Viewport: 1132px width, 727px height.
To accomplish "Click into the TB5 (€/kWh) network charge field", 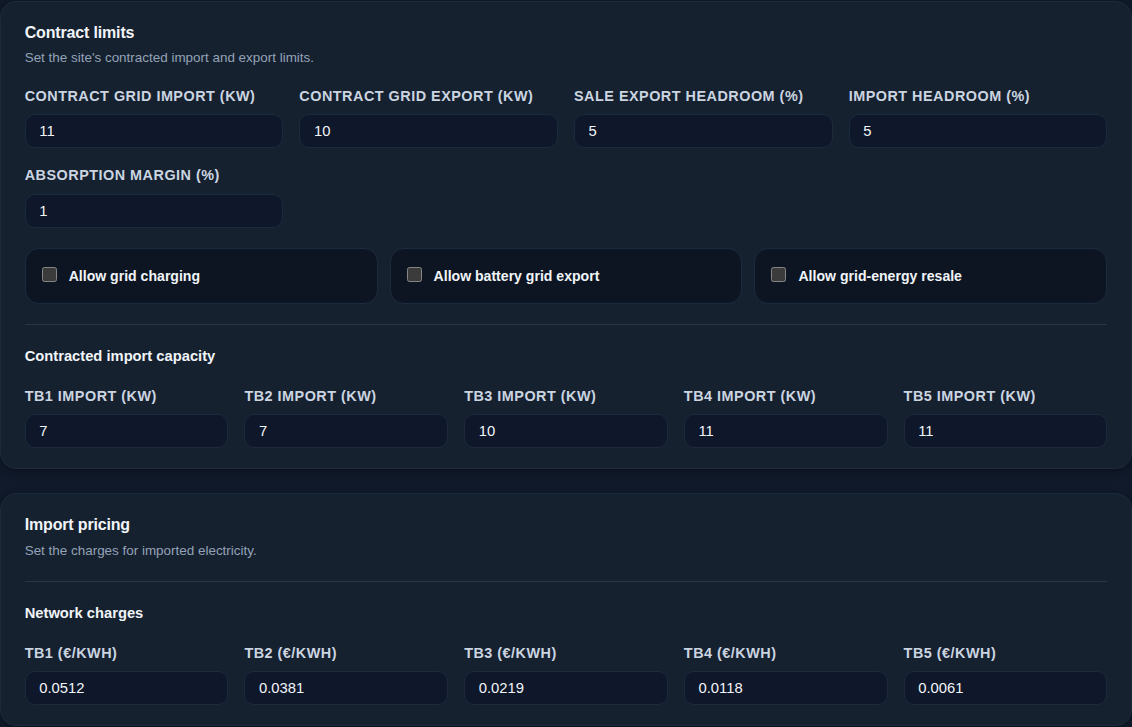I will click(x=1005, y=688).
